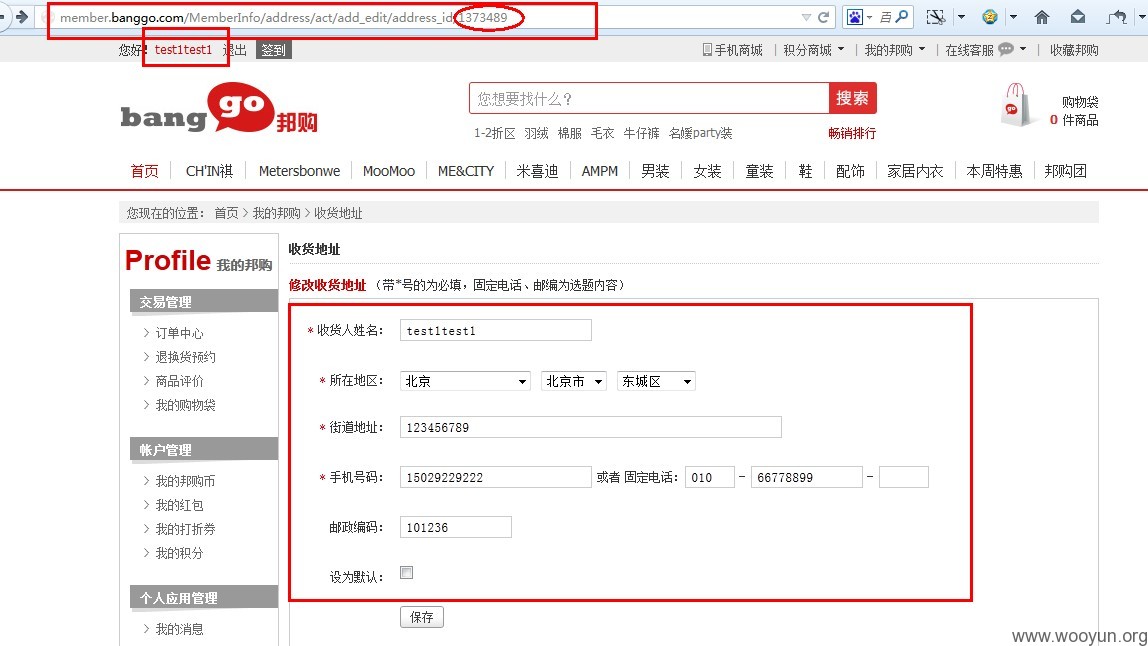Open 我的邦购币 in the sidebar
This screenshot has width=1148, height=646.
pos(185,481)
